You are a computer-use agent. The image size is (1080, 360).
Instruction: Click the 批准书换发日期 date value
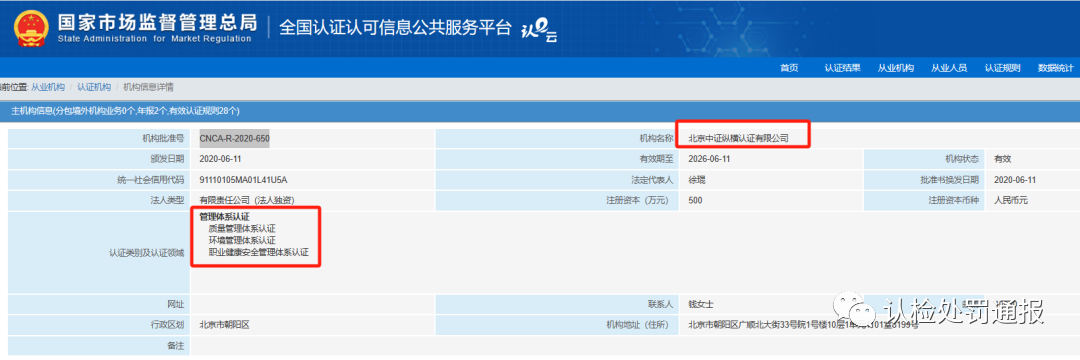click(x=1015, y=180)
